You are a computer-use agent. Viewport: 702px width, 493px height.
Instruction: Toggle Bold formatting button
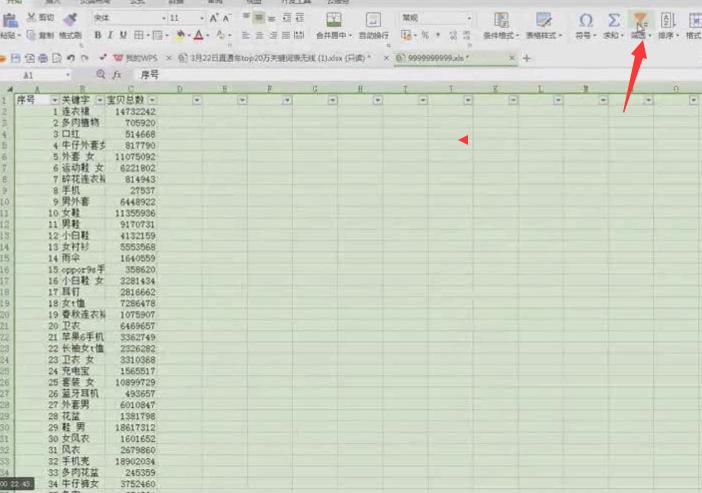point(97,35)
